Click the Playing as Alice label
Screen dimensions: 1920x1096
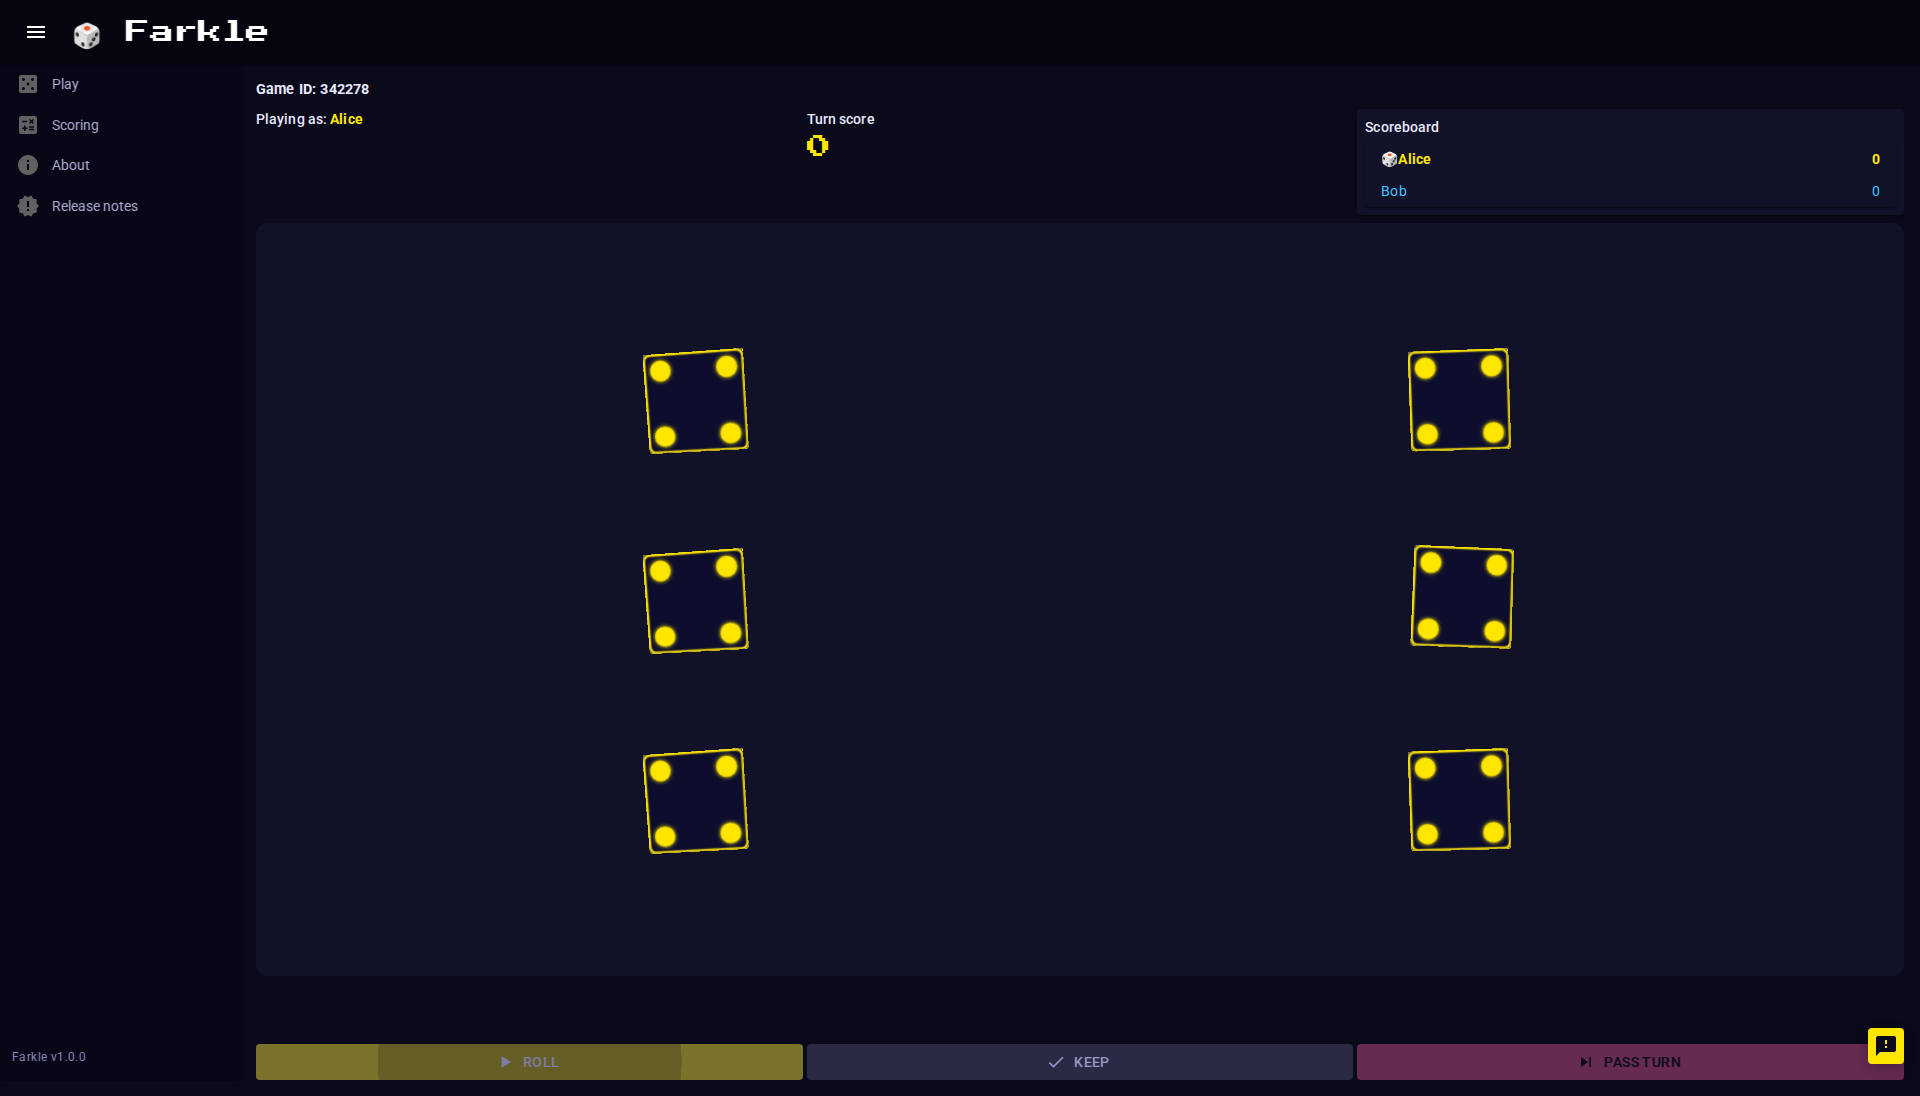coord(309,119)
